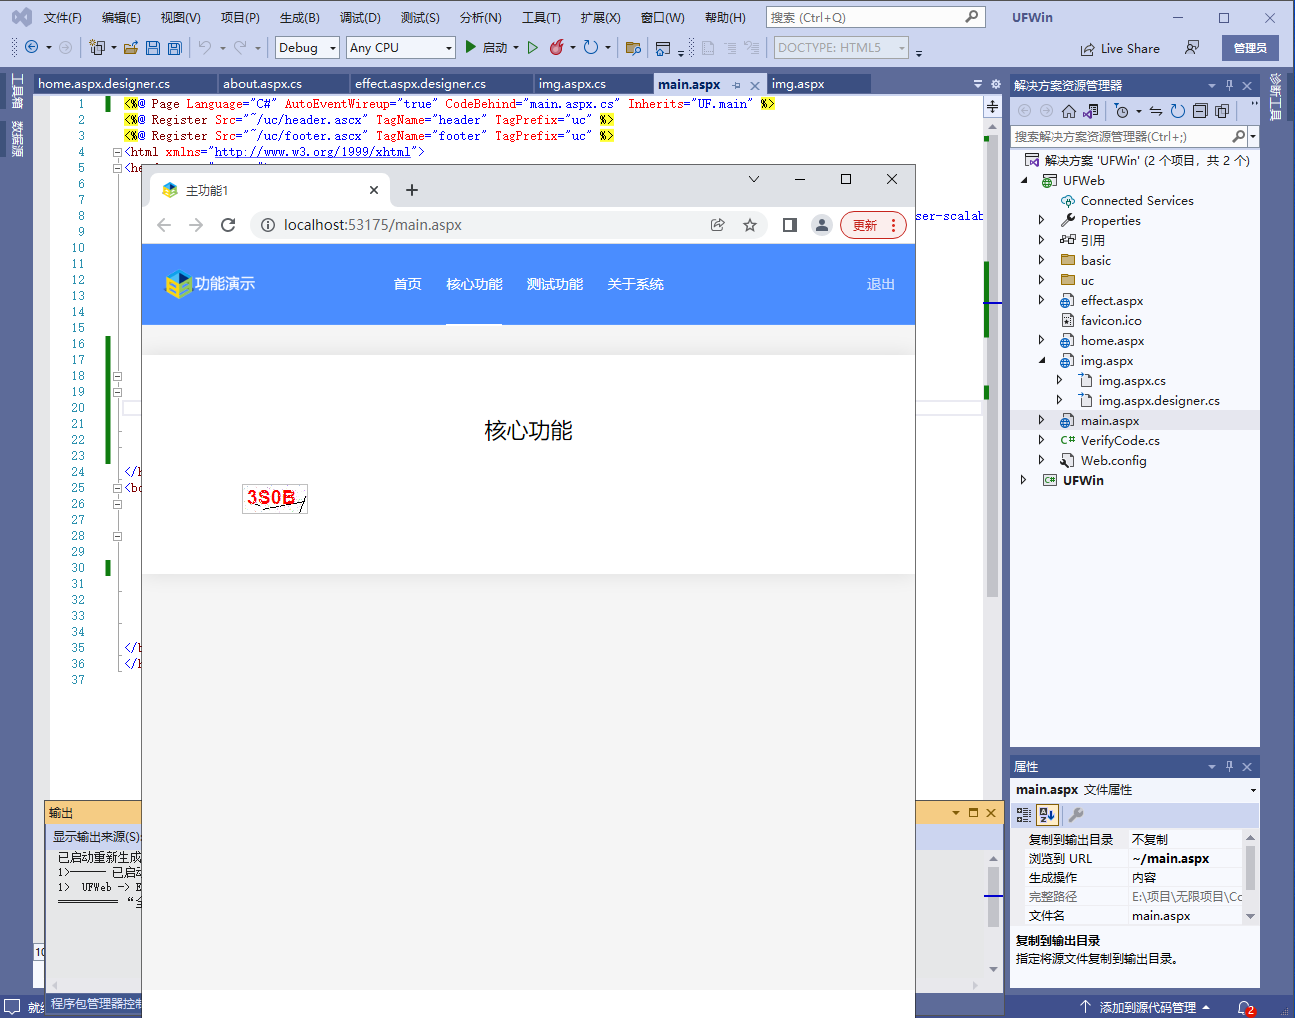Screen dimensions: 1295x1018
Task: Switch to the home.aspx.designer.cs tab
Action: 104,84
